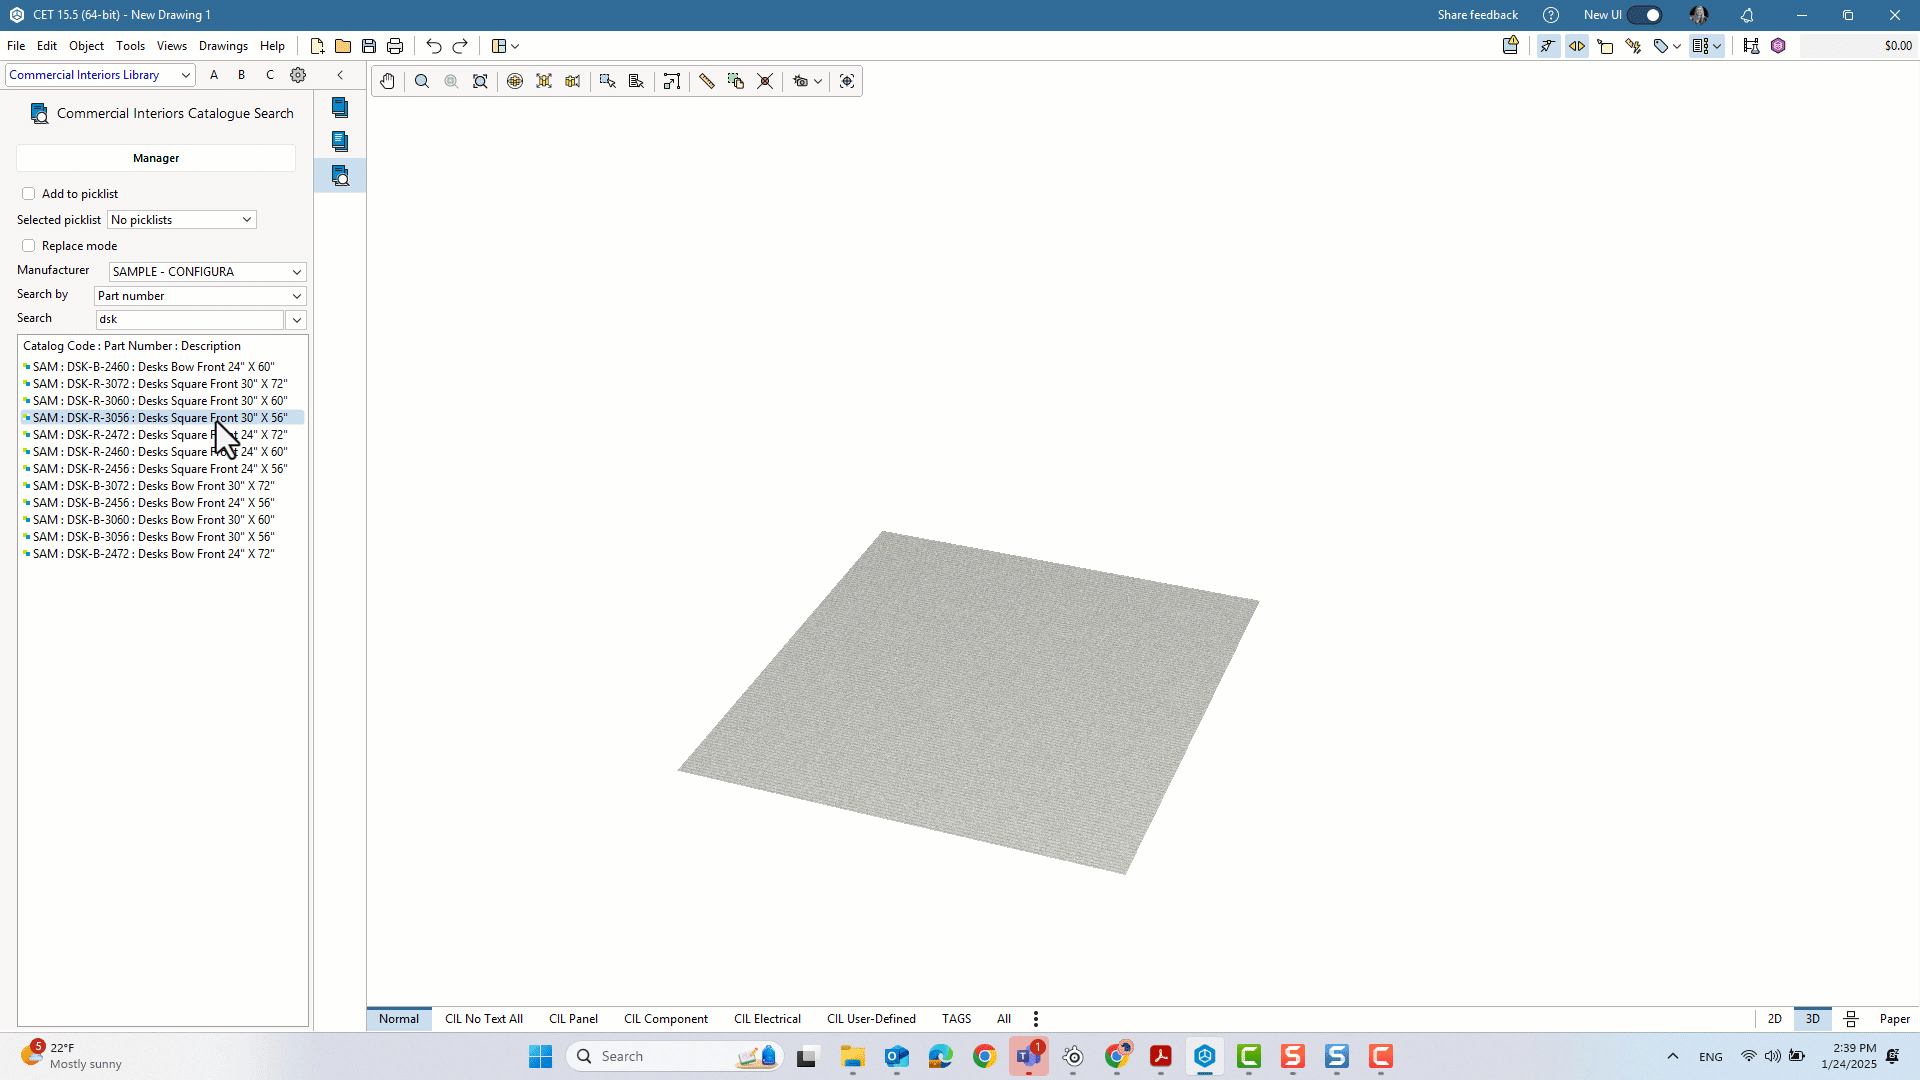Viewport: 1920px width, 1080px height.
Task: Open the Object menu
Action: point(86,46)
